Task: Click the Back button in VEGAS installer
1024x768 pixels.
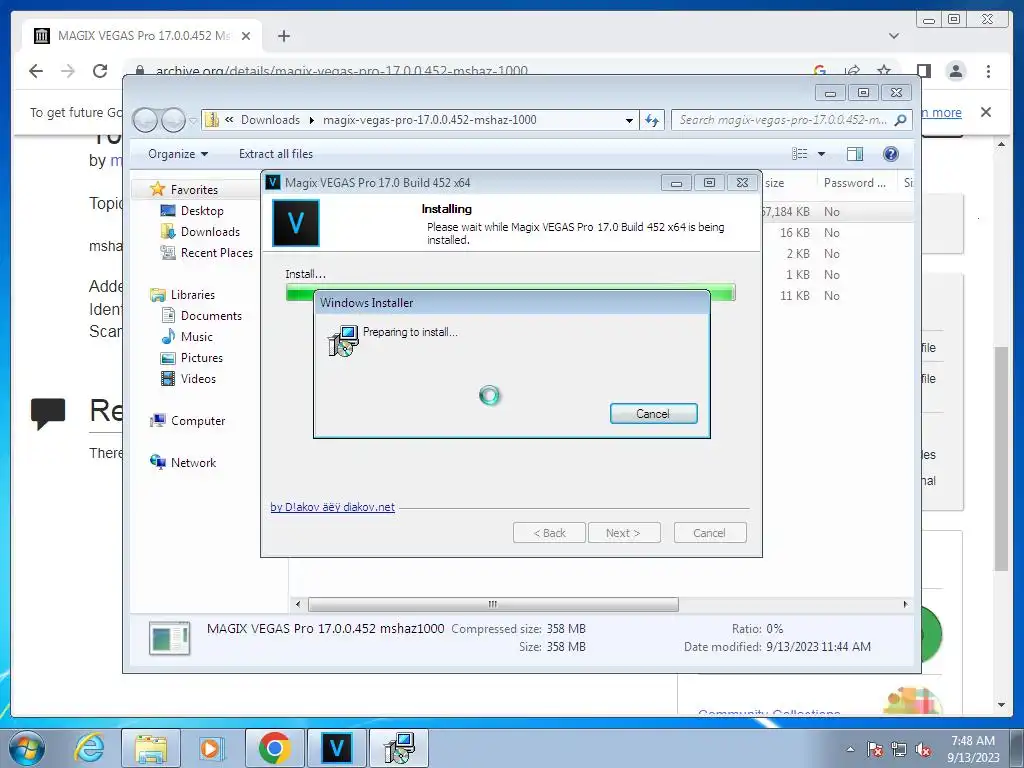Action: coord(549,533)
